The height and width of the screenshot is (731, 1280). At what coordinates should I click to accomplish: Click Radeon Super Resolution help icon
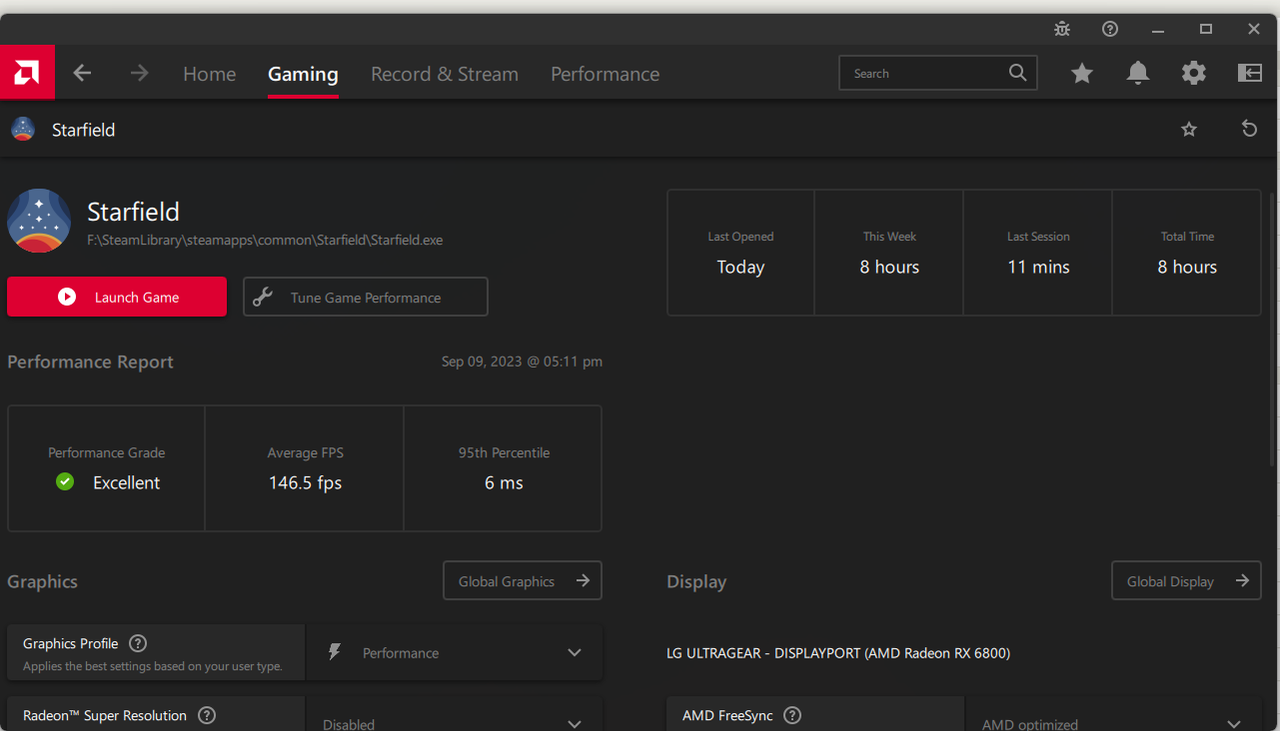207,715
